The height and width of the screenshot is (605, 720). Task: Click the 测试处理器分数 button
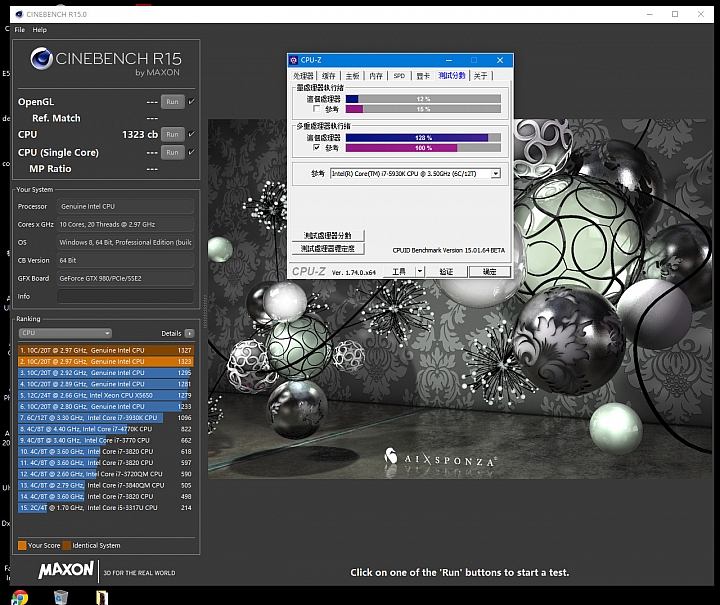tap(328, 235)
